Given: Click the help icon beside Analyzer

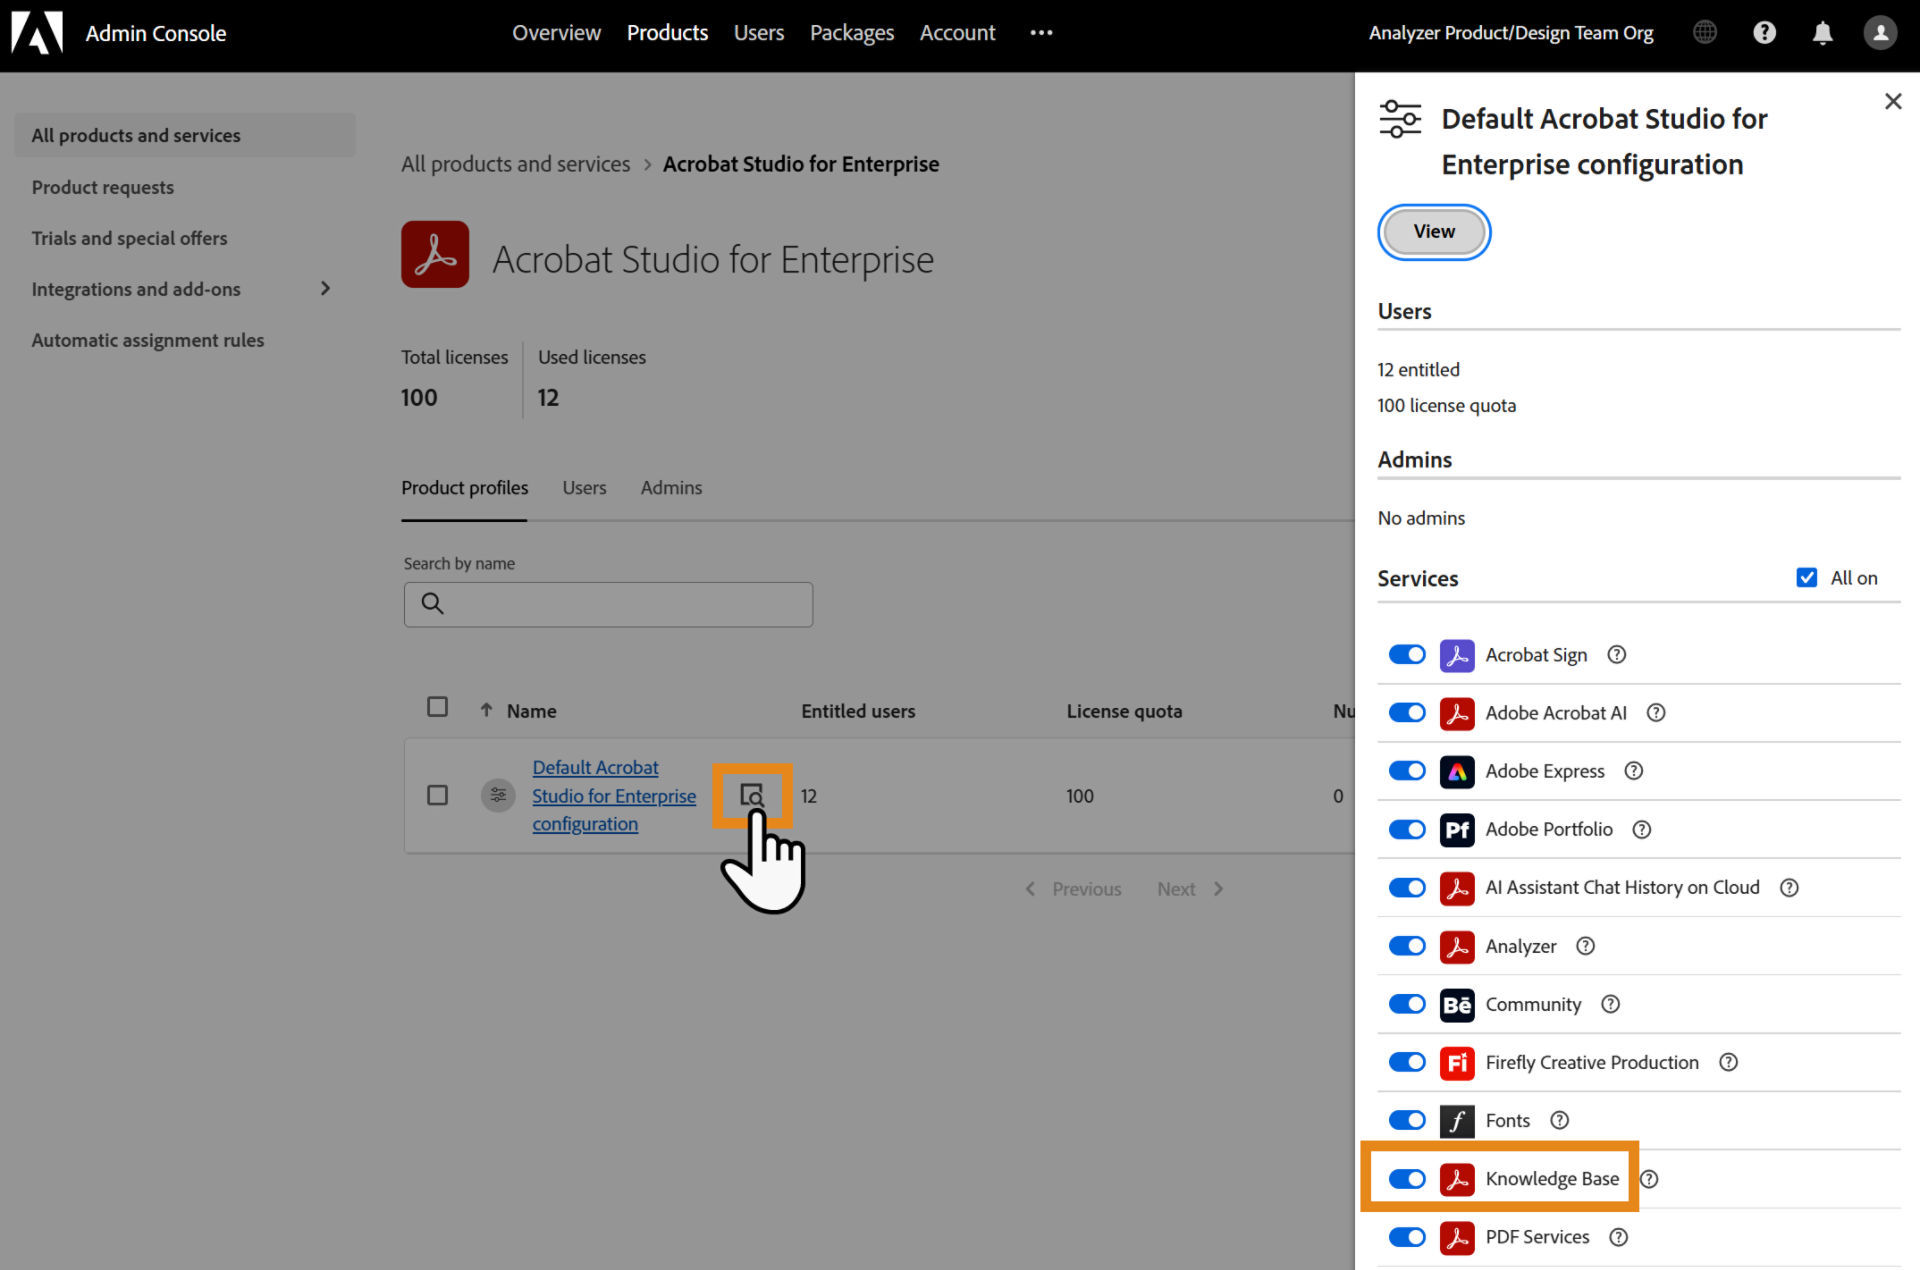Looking at the screenshot, I should coord(1585,945).
